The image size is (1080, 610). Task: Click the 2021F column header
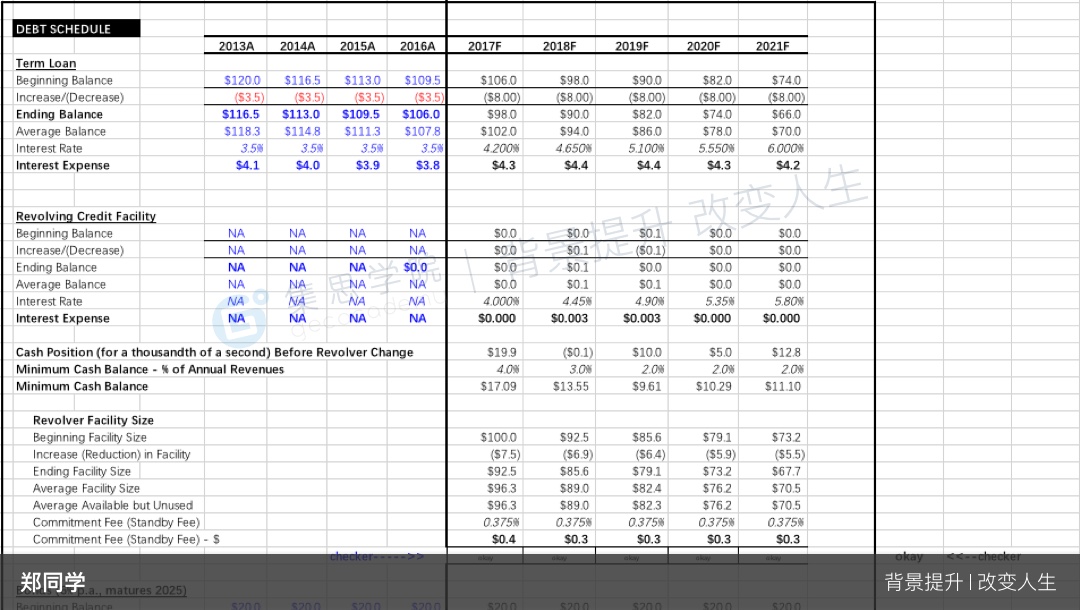773,46
